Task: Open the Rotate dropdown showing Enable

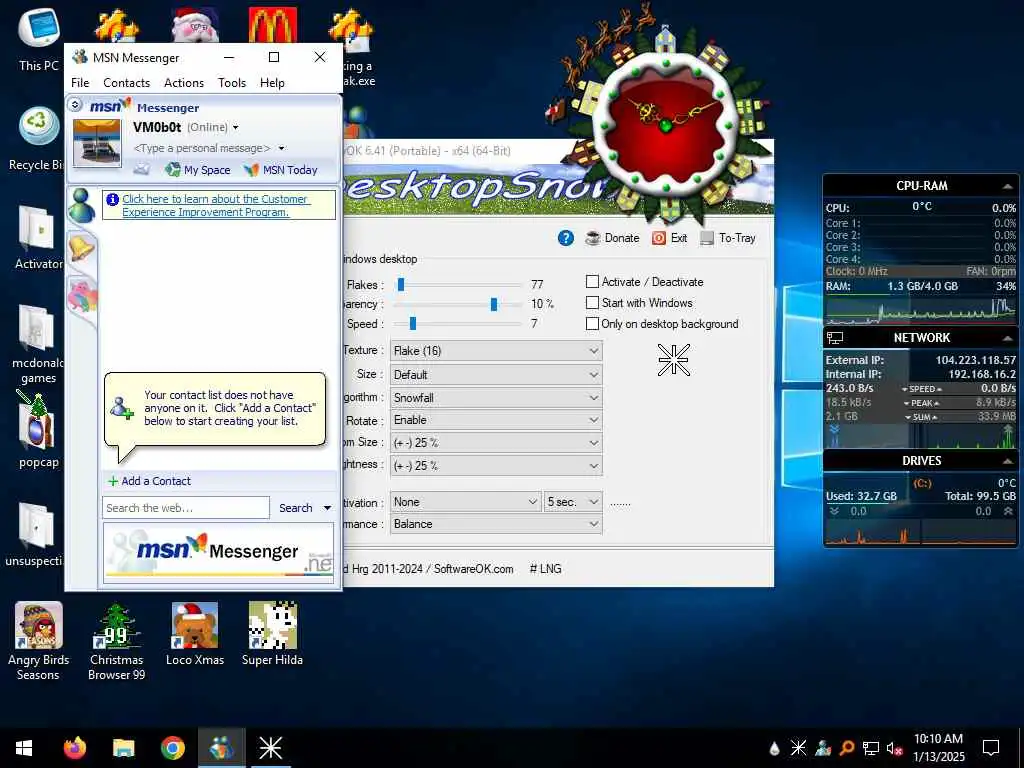Action: (496, 420)
